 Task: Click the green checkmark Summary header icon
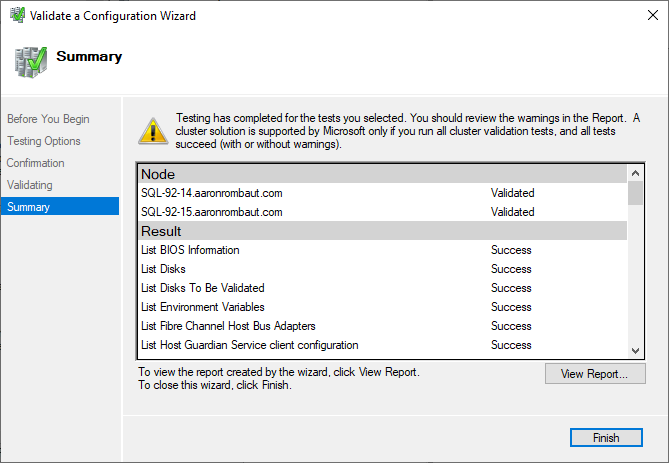click(30, 60)
